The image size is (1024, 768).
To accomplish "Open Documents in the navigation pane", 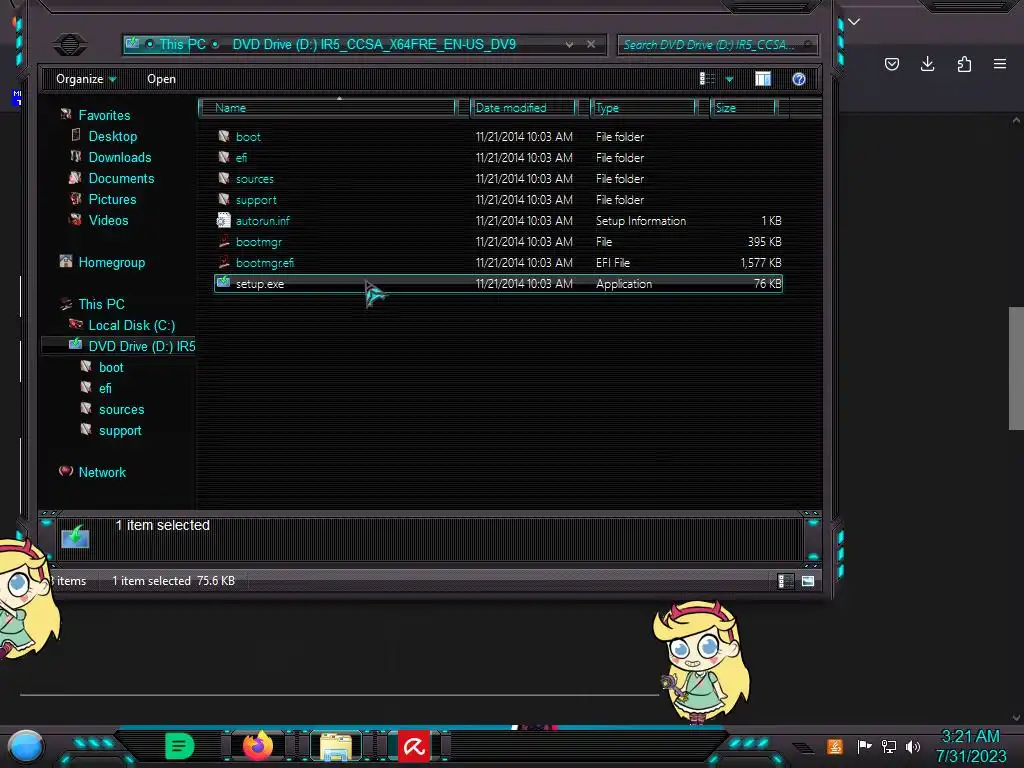I will coord(121,178).
